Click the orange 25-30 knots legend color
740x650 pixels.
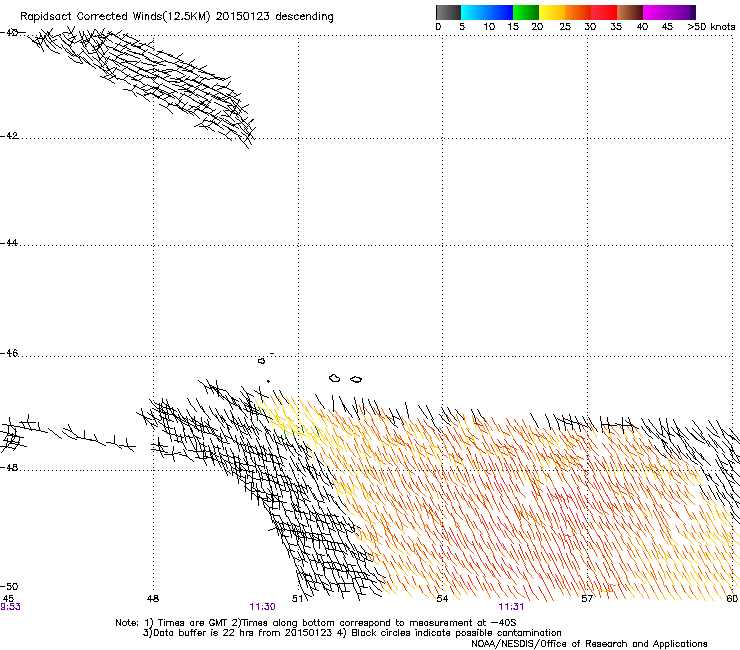(x=578, y=12)
